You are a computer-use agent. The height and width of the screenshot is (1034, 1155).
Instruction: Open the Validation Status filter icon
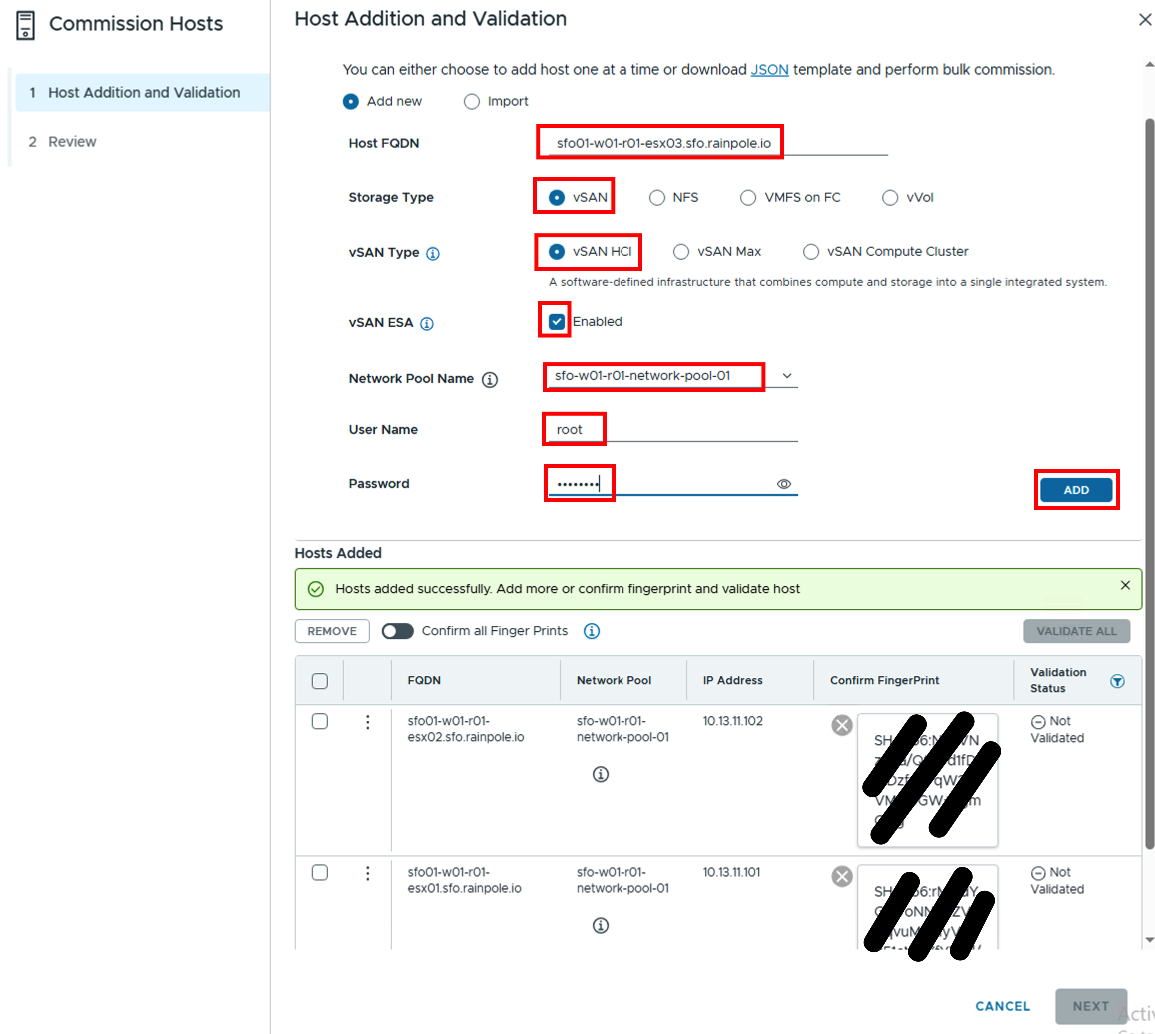click(1117, 680)
